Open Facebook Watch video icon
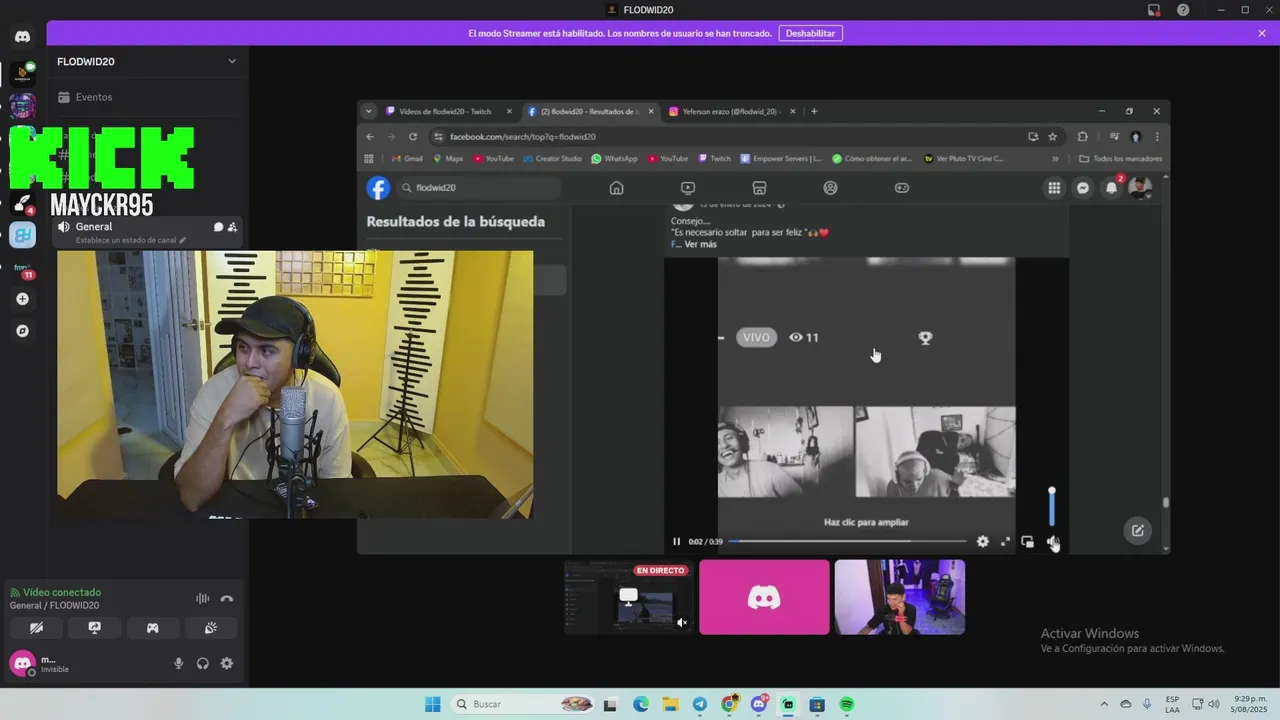1280x720 pixels. coord(688,188)
